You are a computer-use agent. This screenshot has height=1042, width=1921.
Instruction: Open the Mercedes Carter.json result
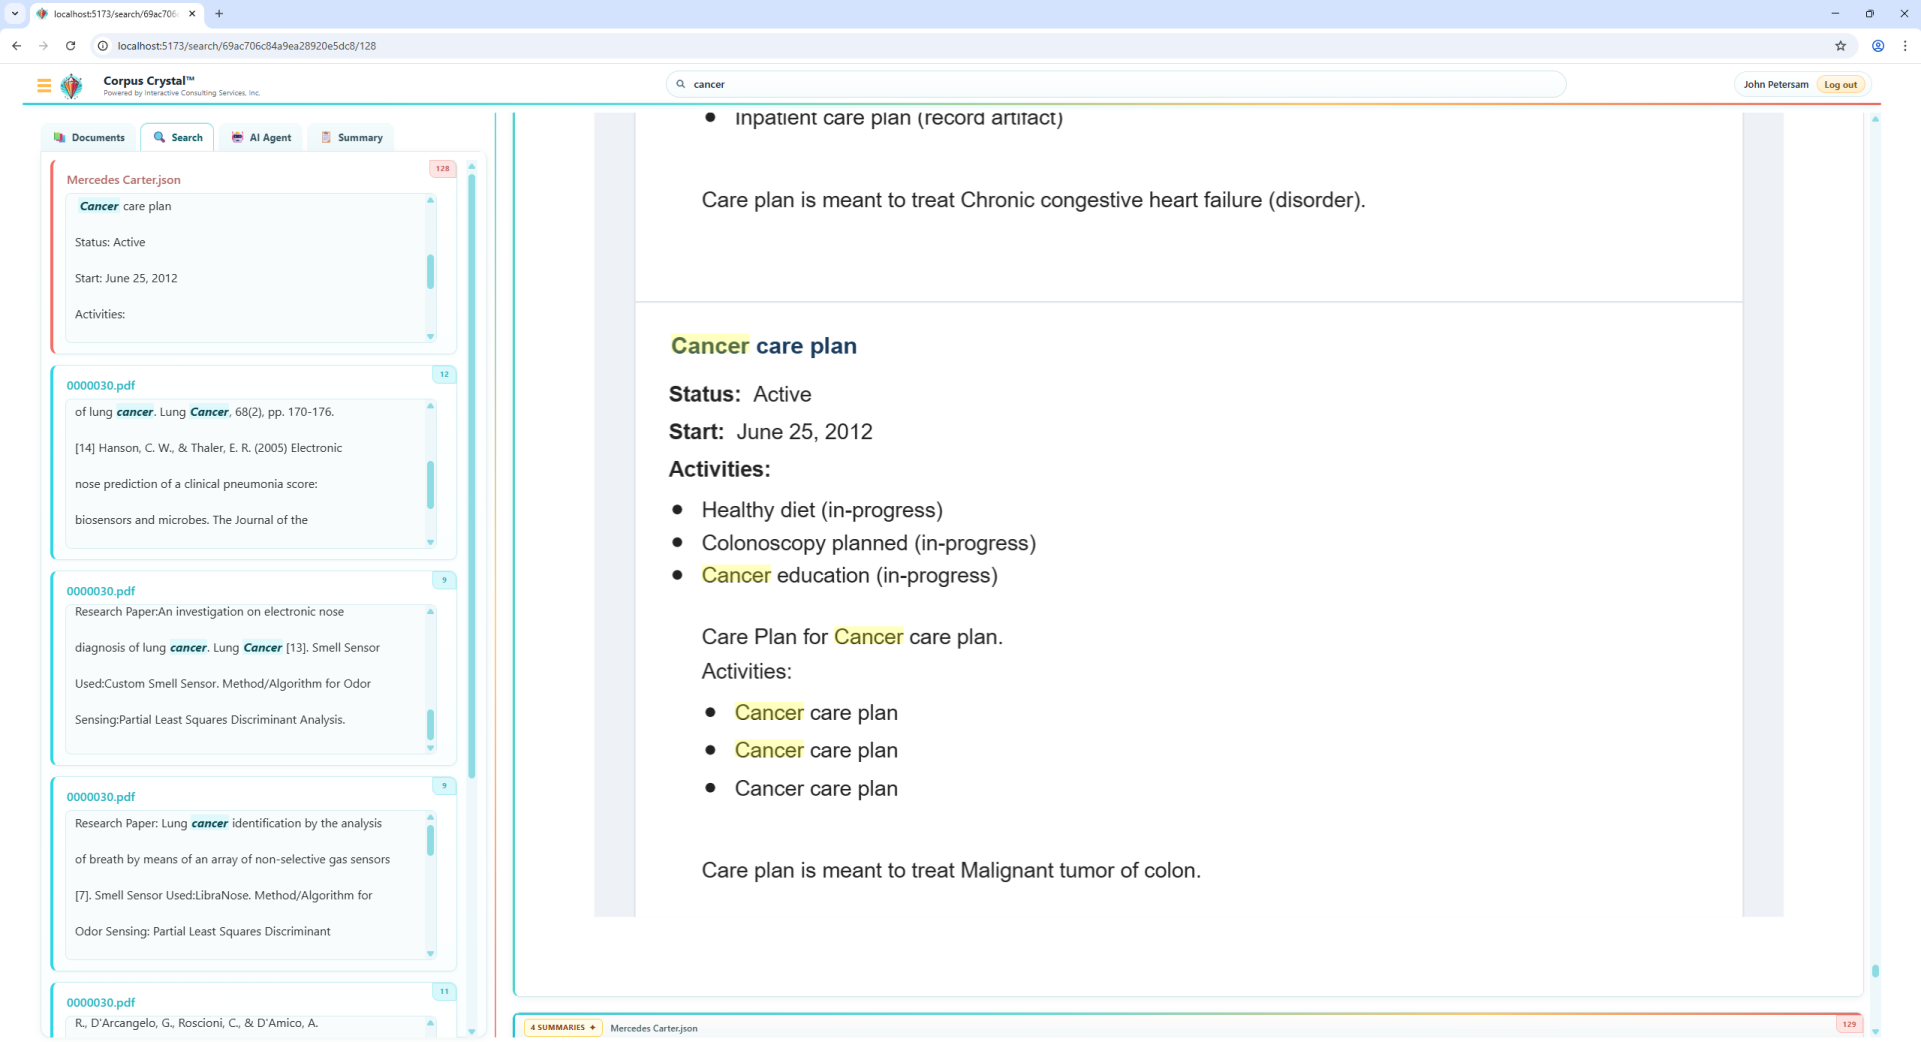123,180
